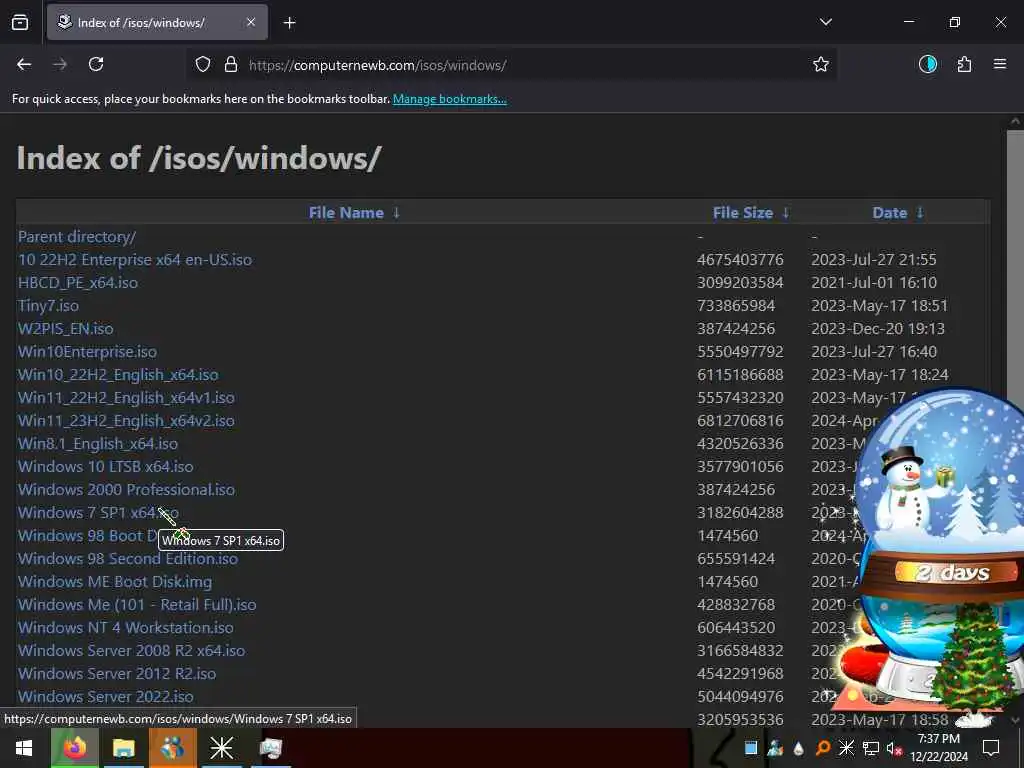Download Windows 7 SP1 x64.iso
This screenshot has width=1024, height=768.
98,513
